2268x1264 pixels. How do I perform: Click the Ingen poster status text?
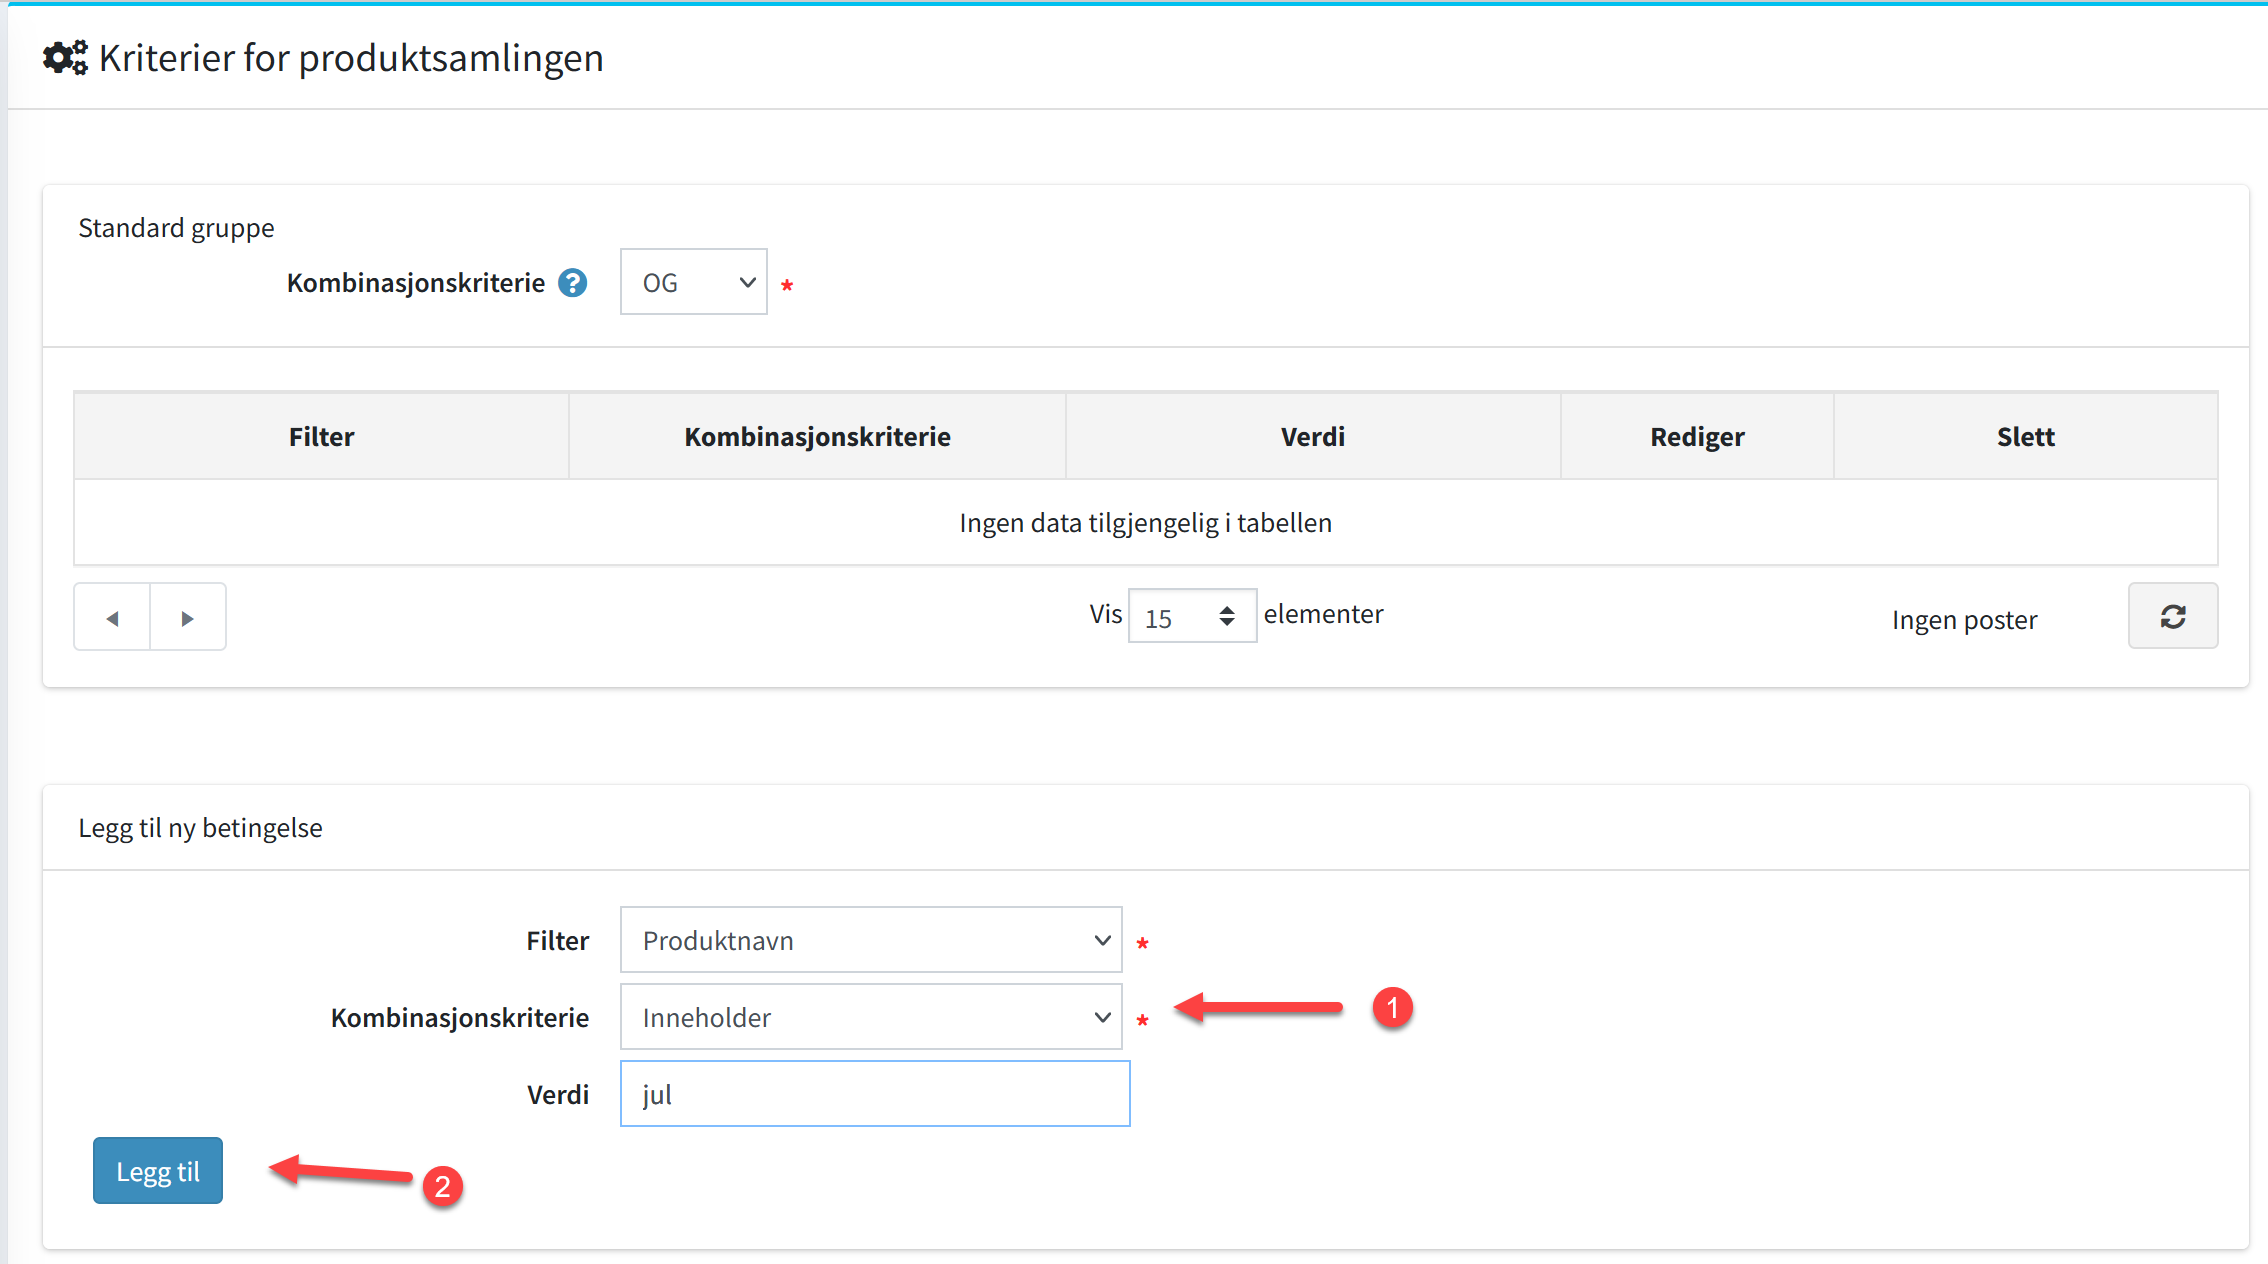(1964, 620)
